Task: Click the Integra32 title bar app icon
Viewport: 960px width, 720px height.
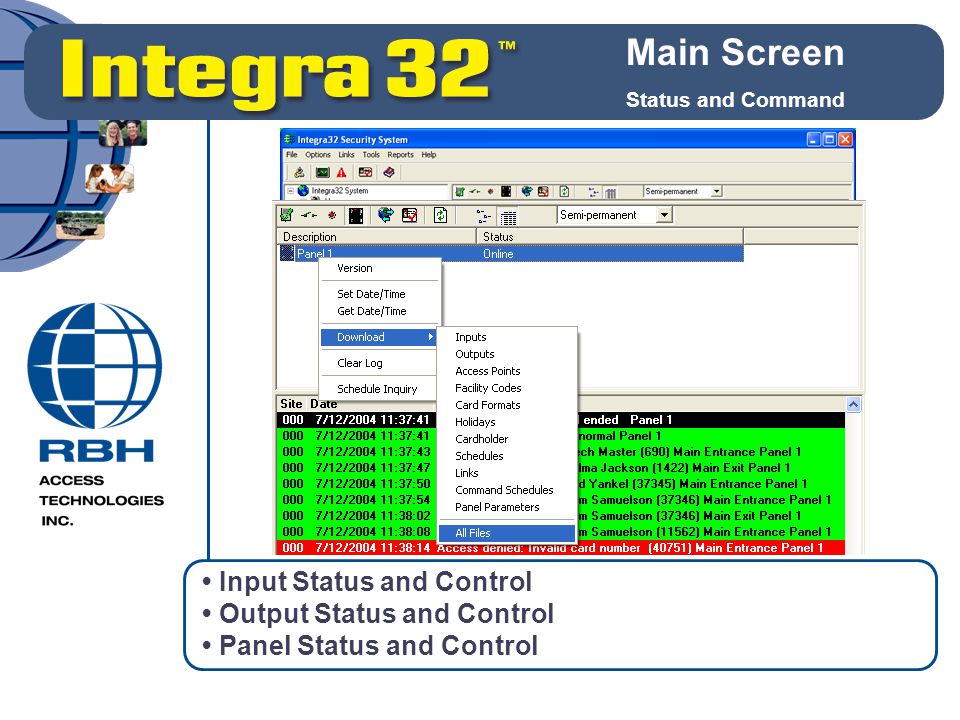Action: [x=288, y=140]
